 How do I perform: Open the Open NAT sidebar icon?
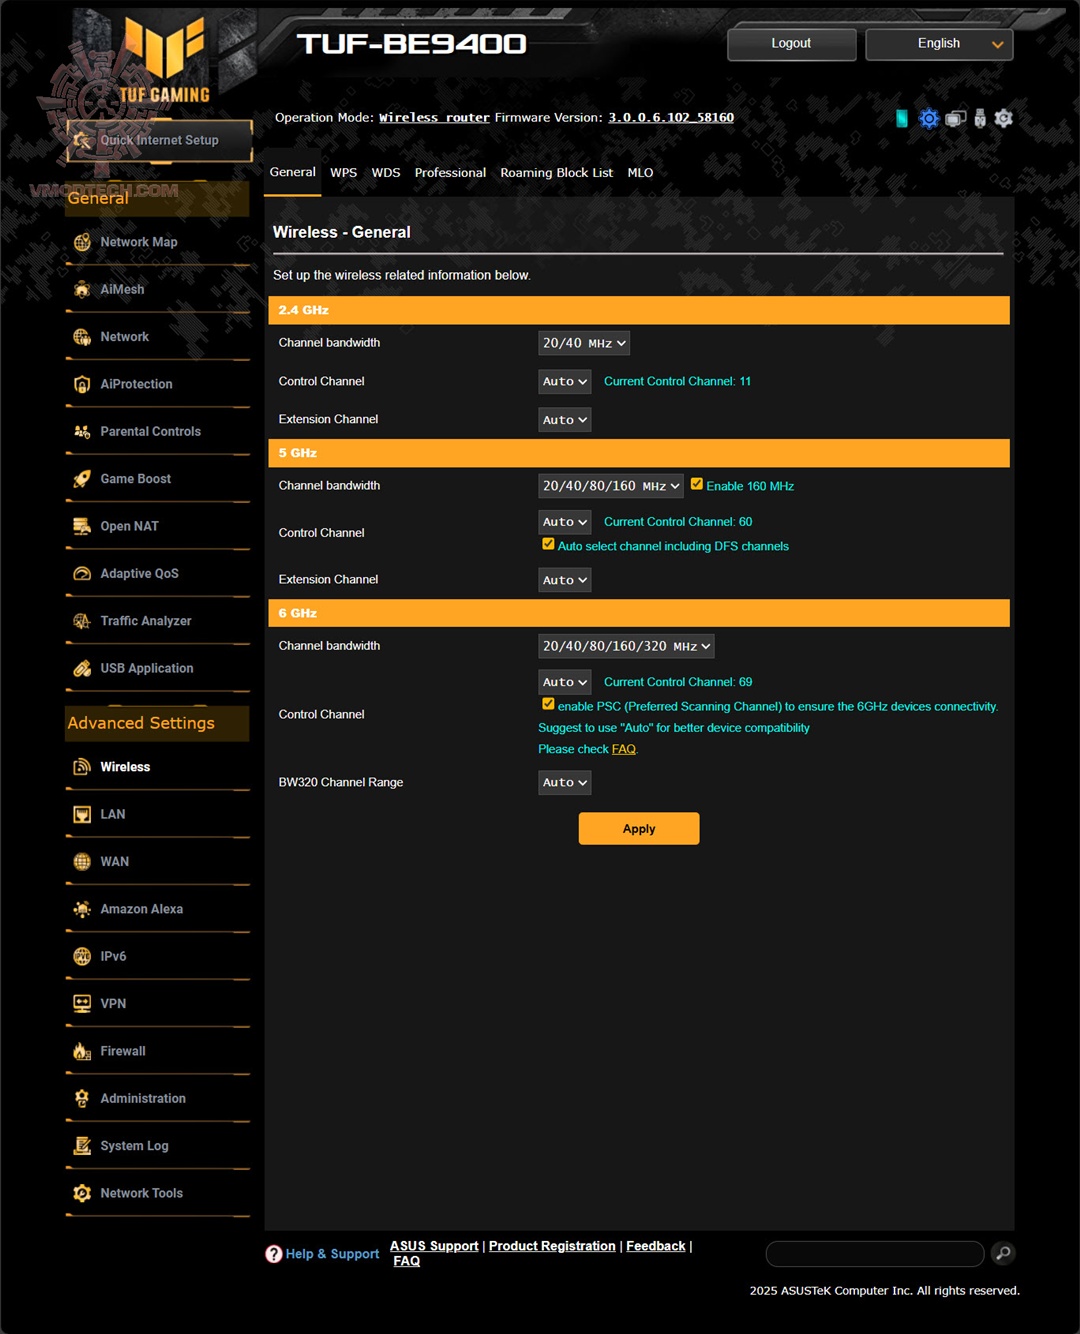pos(82,526)
